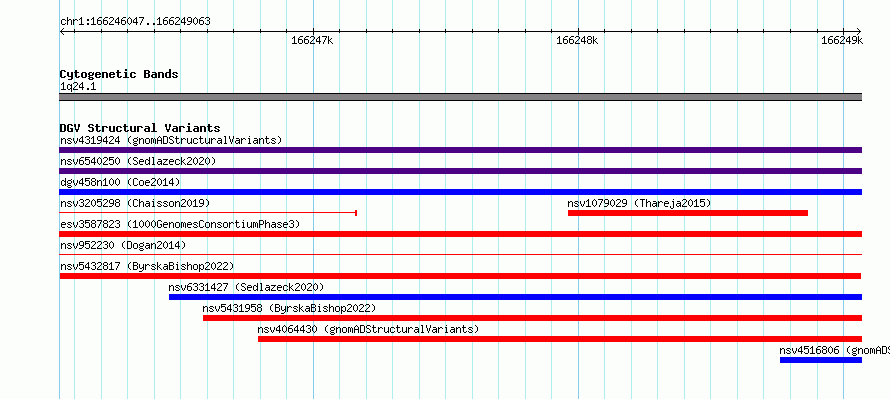Open nsv952230 (Dogan2014) label
890x399 pixels.
[x=123, y=245]
